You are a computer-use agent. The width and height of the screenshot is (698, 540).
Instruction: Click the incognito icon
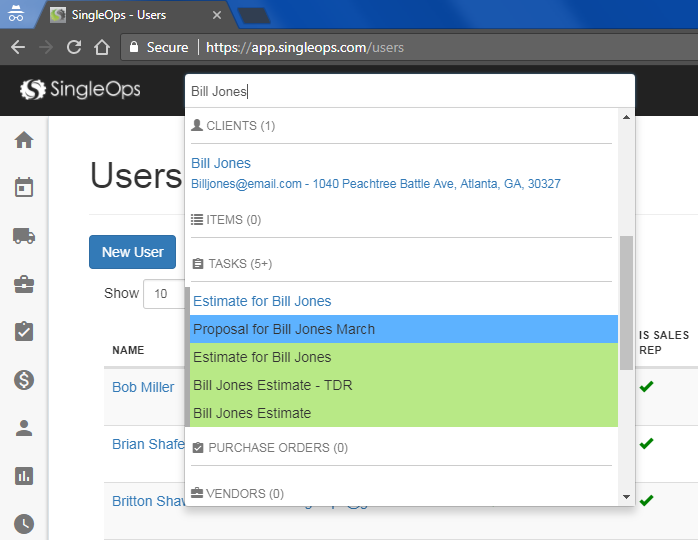point(16,14)
